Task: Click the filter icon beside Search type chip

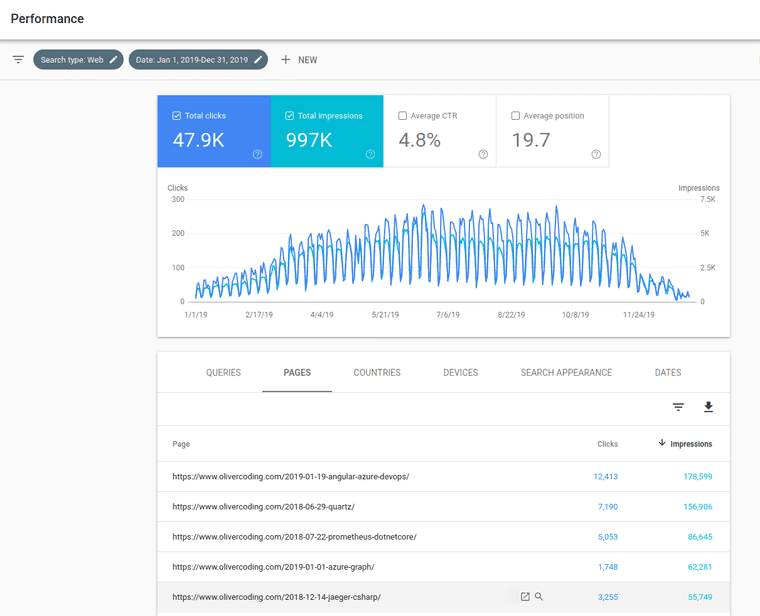Action: tap(18, 60)
